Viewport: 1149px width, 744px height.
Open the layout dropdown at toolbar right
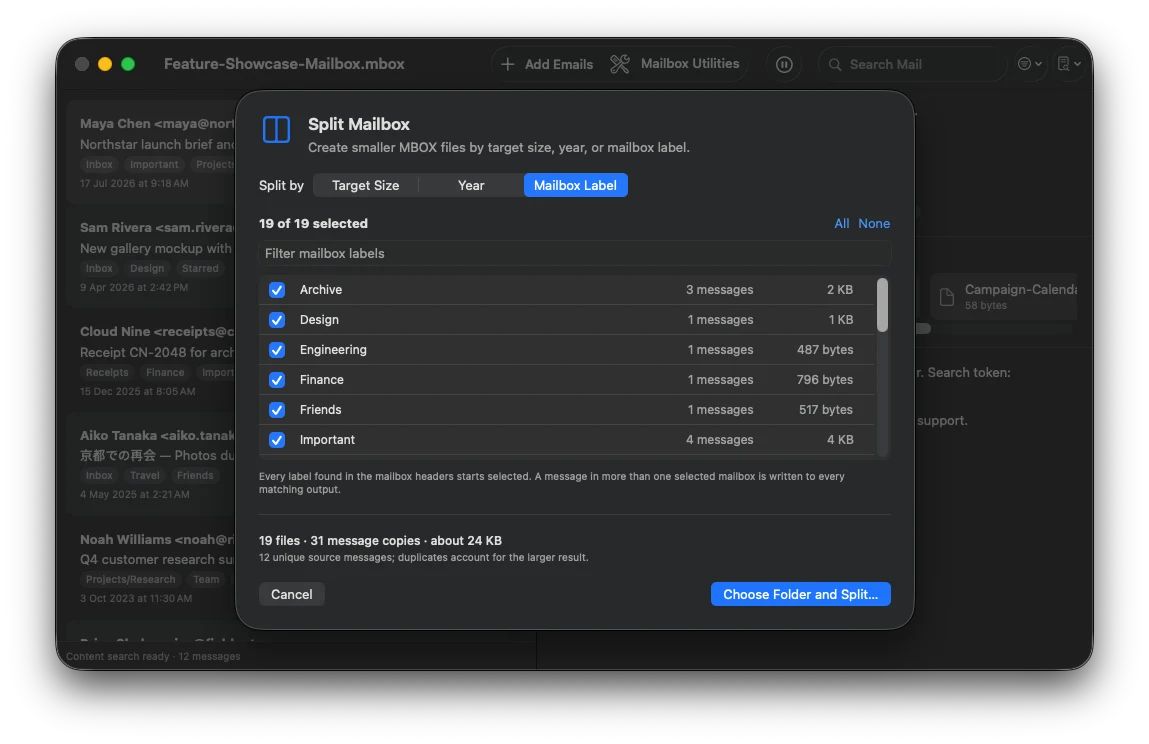pyautogui.click(x=1069, y=65)
